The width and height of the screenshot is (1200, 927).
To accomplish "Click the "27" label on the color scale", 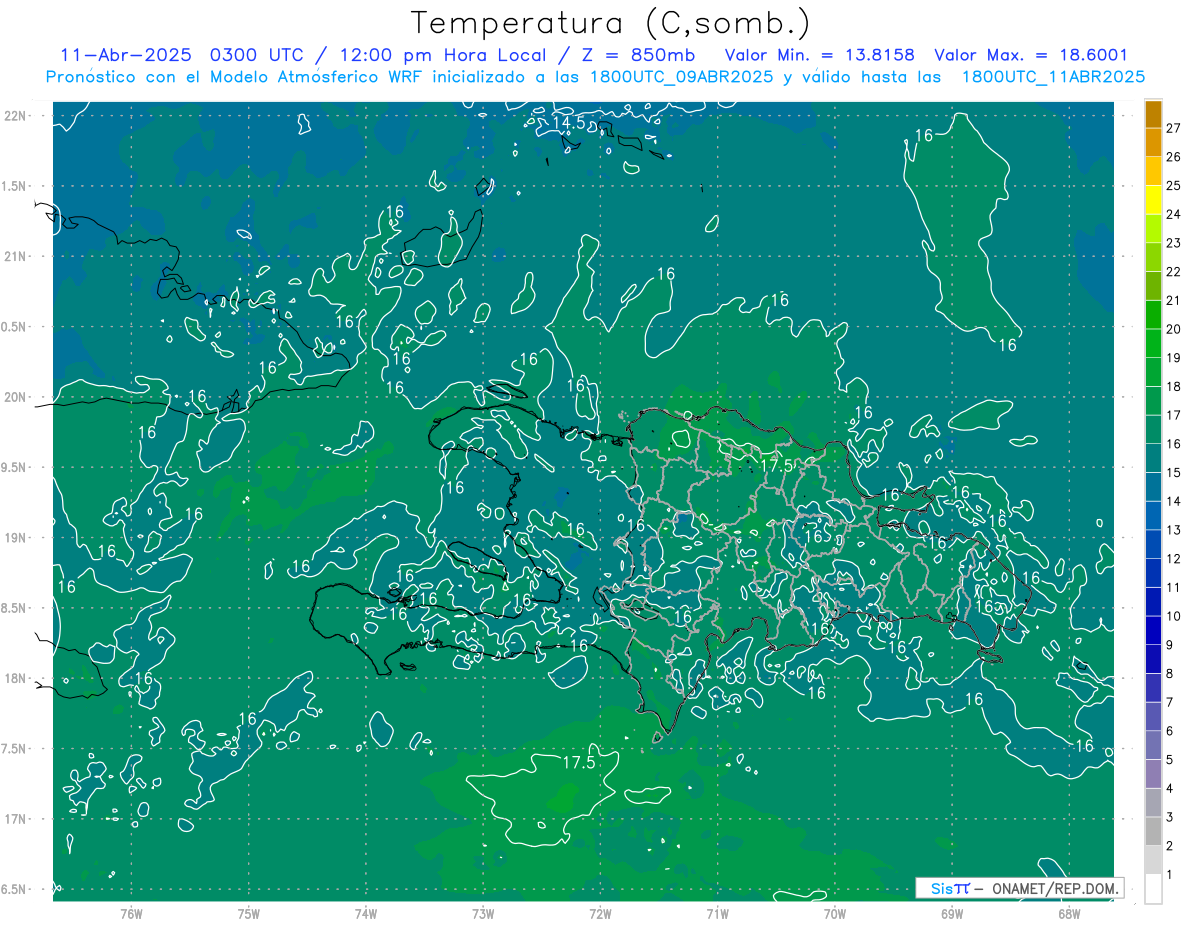I will [x=1173, y=128].
